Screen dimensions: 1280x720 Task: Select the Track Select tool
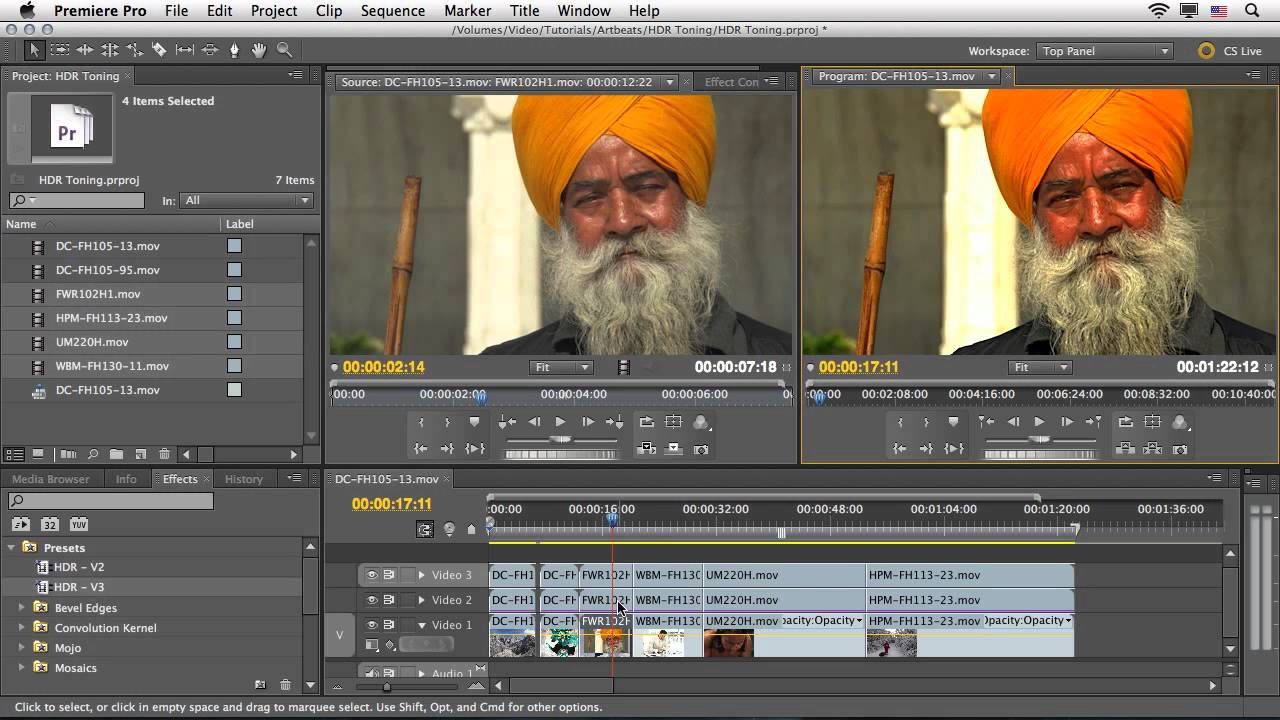pyautogui.click(x=60, y=50)
